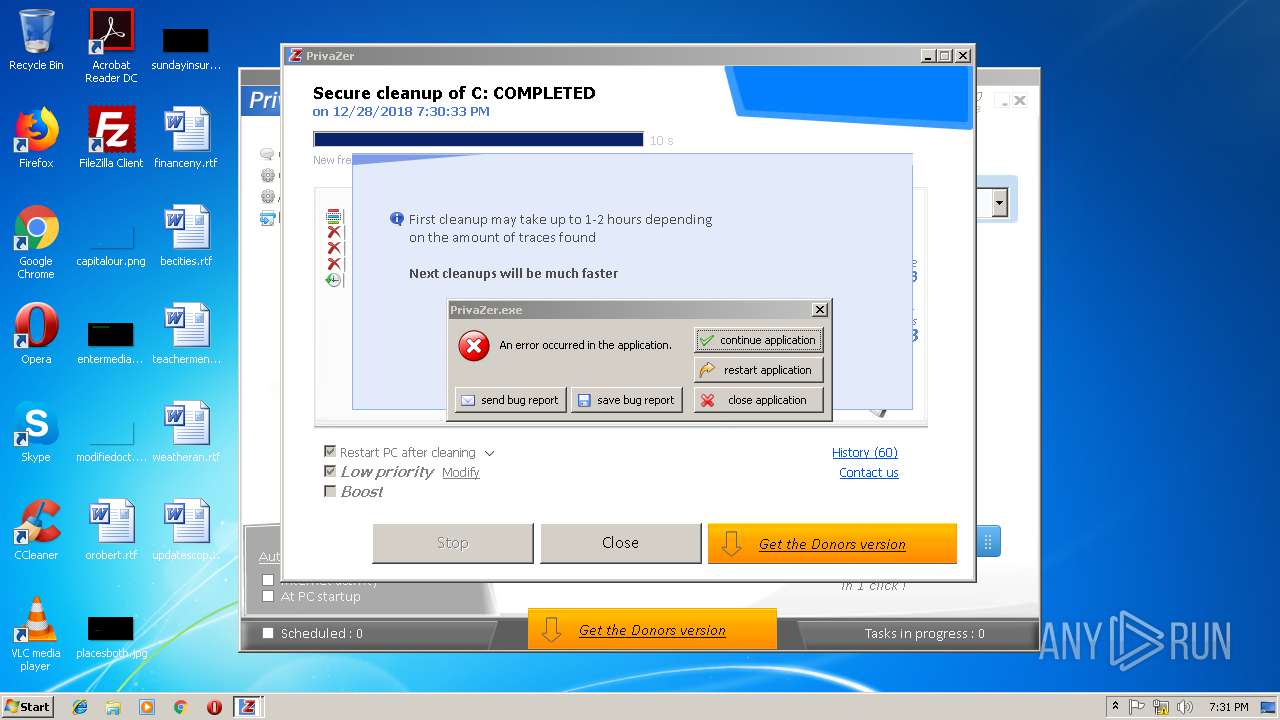Open financeny.rtf document

coord(186,138)
